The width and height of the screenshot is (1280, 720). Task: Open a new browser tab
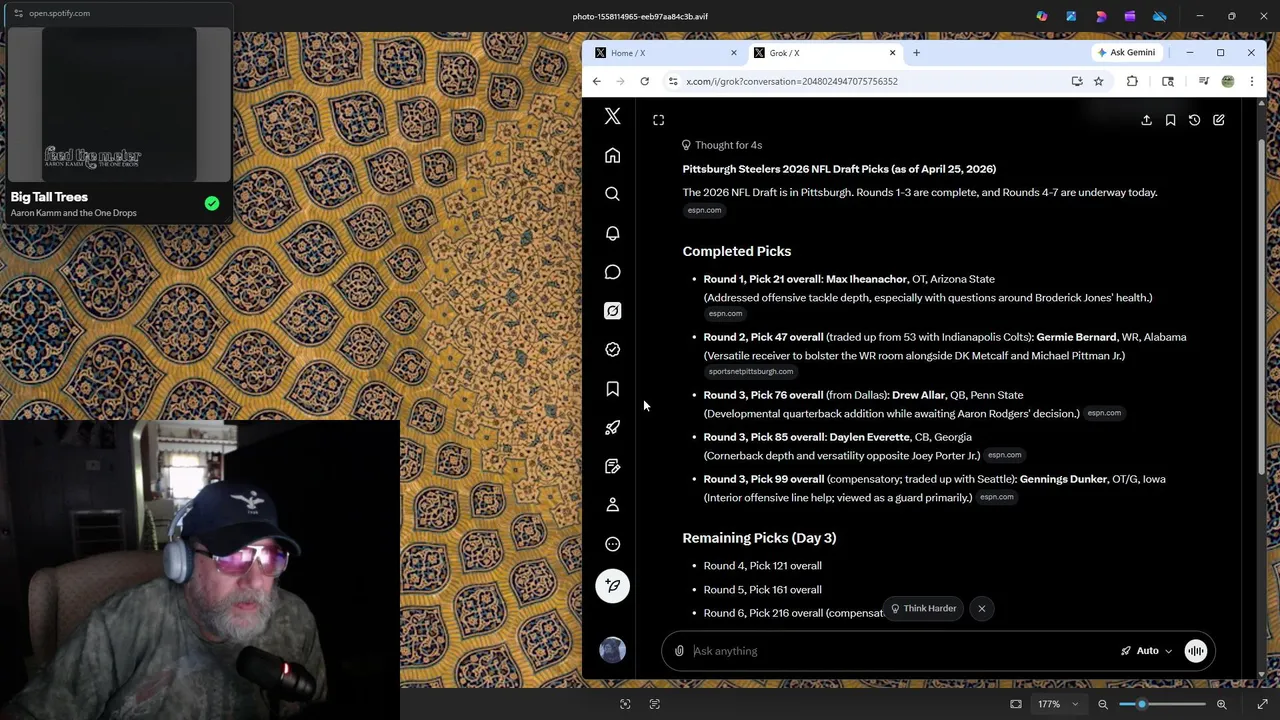tap(916, 53)
